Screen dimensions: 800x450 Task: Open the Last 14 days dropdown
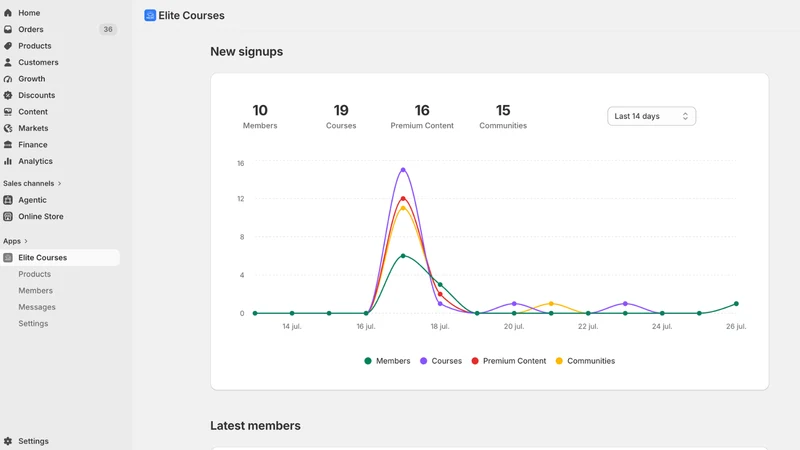coord(651,116)
